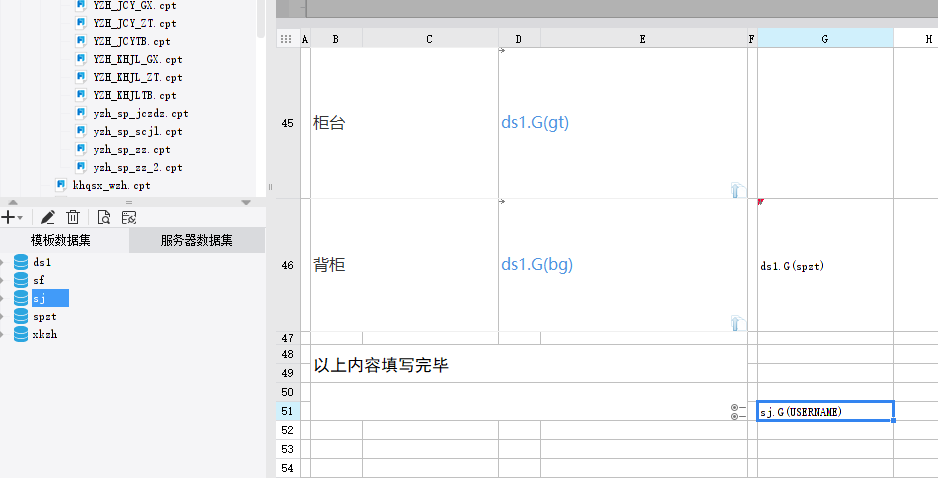
Task: Click the file icon of yzh_sp_zz_2.cpt
Action: tap(81, 167)
